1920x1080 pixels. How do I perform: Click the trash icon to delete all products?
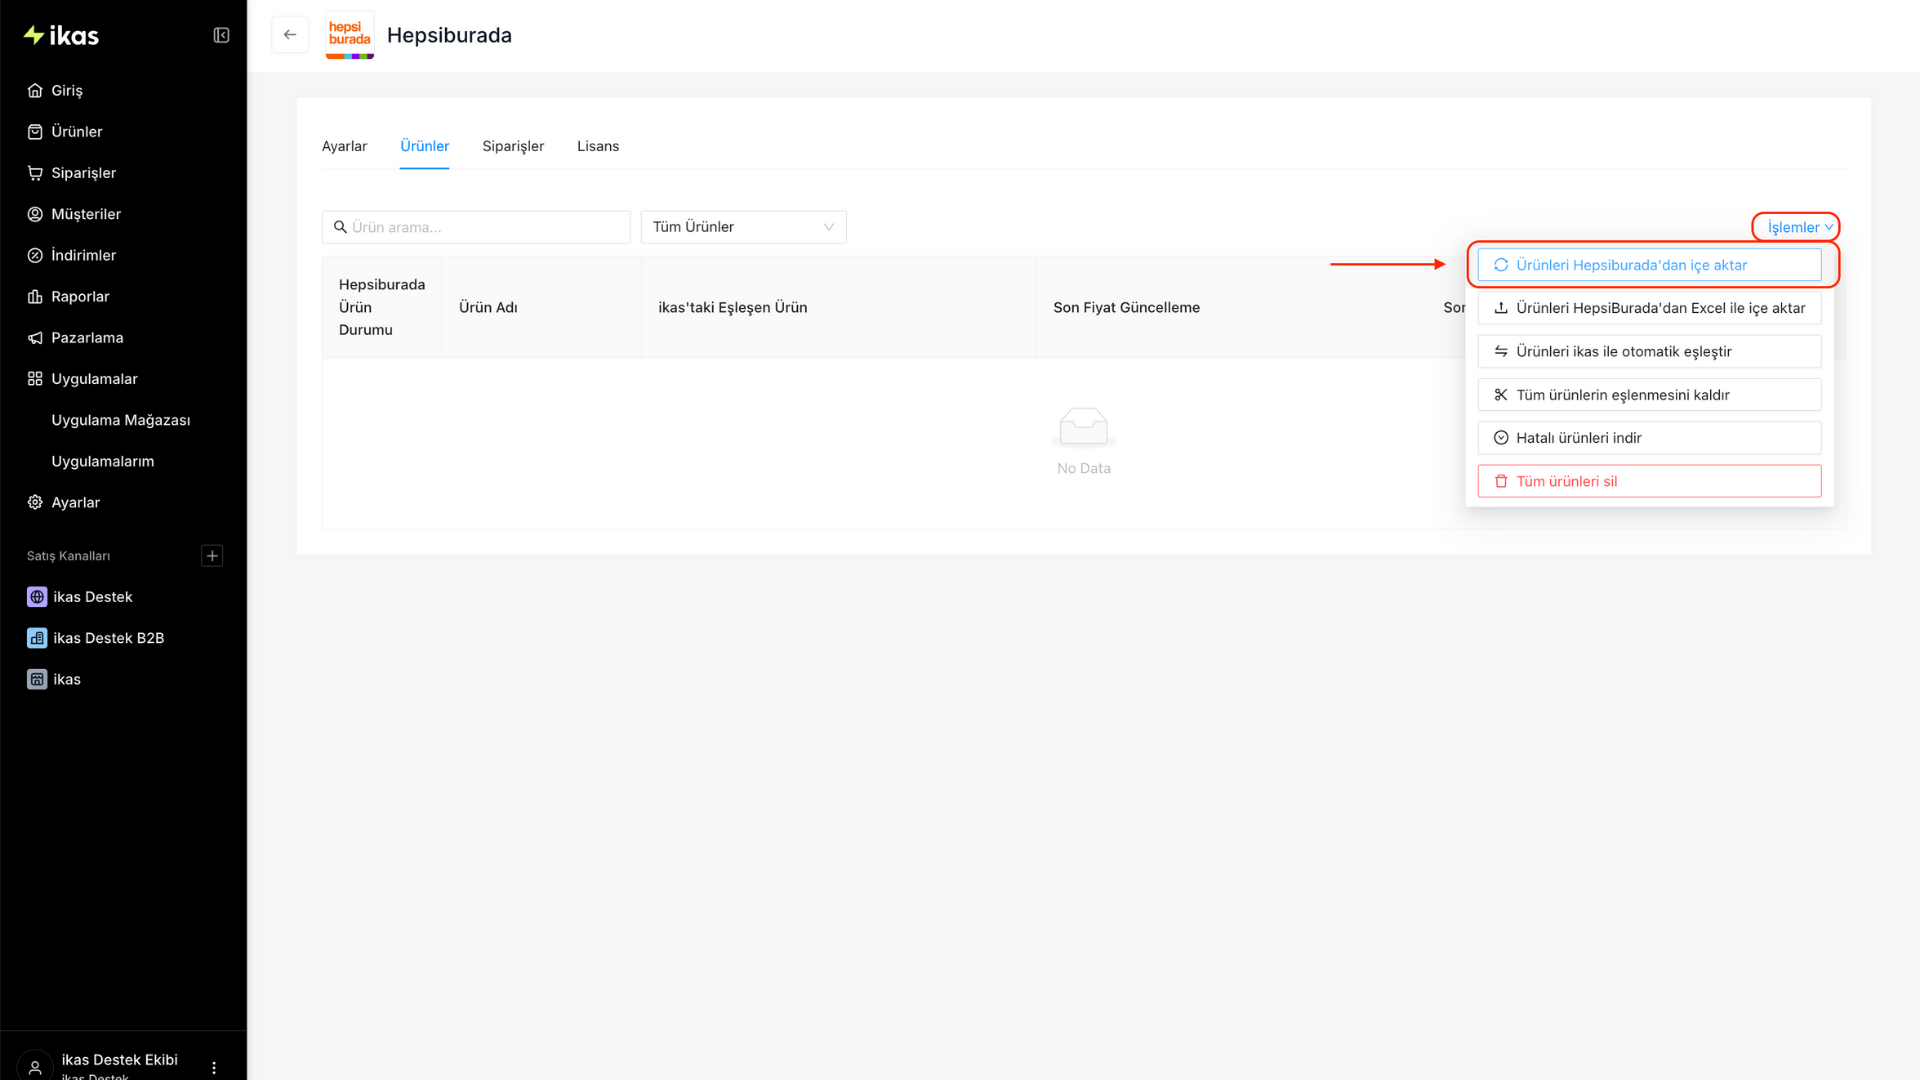tap(1501, 481)
